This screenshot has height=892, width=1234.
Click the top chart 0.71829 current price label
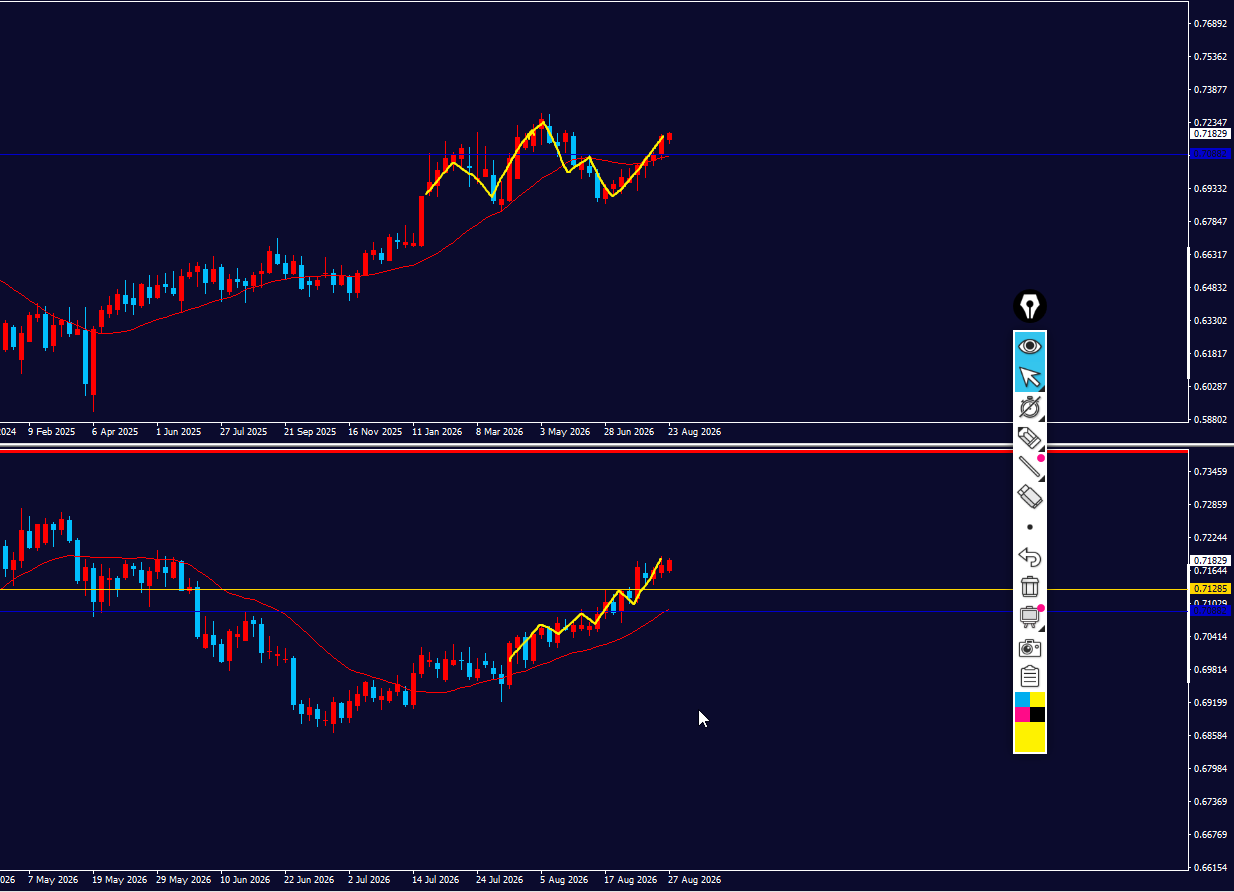pyautogui.click(x=1211, y=134)
